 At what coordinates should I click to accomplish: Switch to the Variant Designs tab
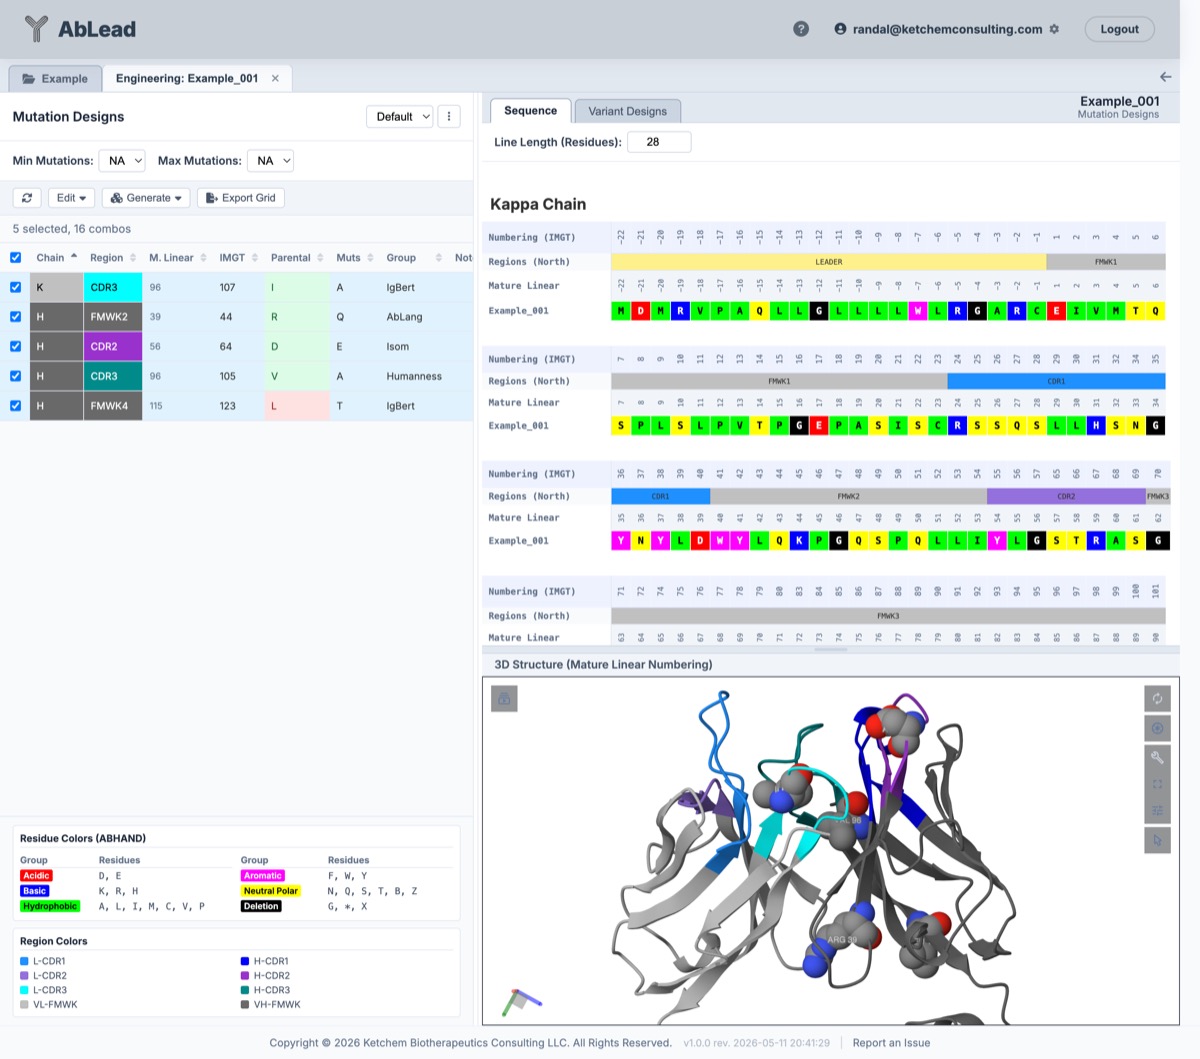(x=627, y=111)
